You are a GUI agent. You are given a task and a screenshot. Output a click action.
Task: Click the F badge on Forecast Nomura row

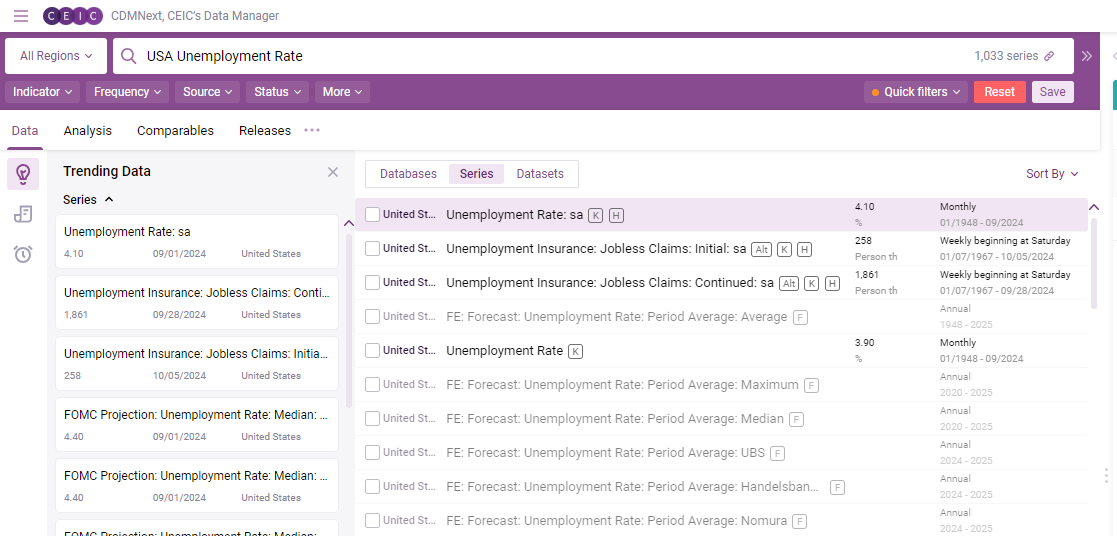coord(800,522)
